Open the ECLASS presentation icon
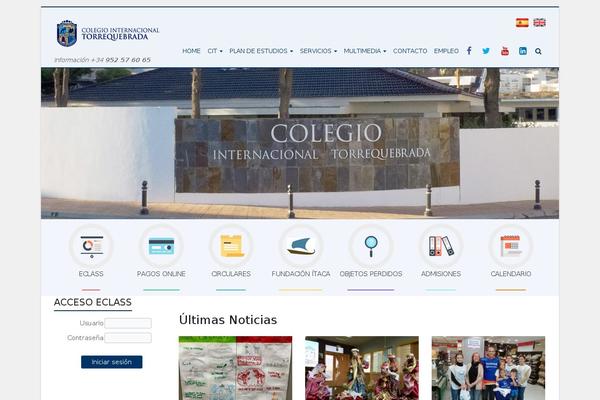Image resolution: width=600 pixels, height=400 pixels. (x=91, y=246)
